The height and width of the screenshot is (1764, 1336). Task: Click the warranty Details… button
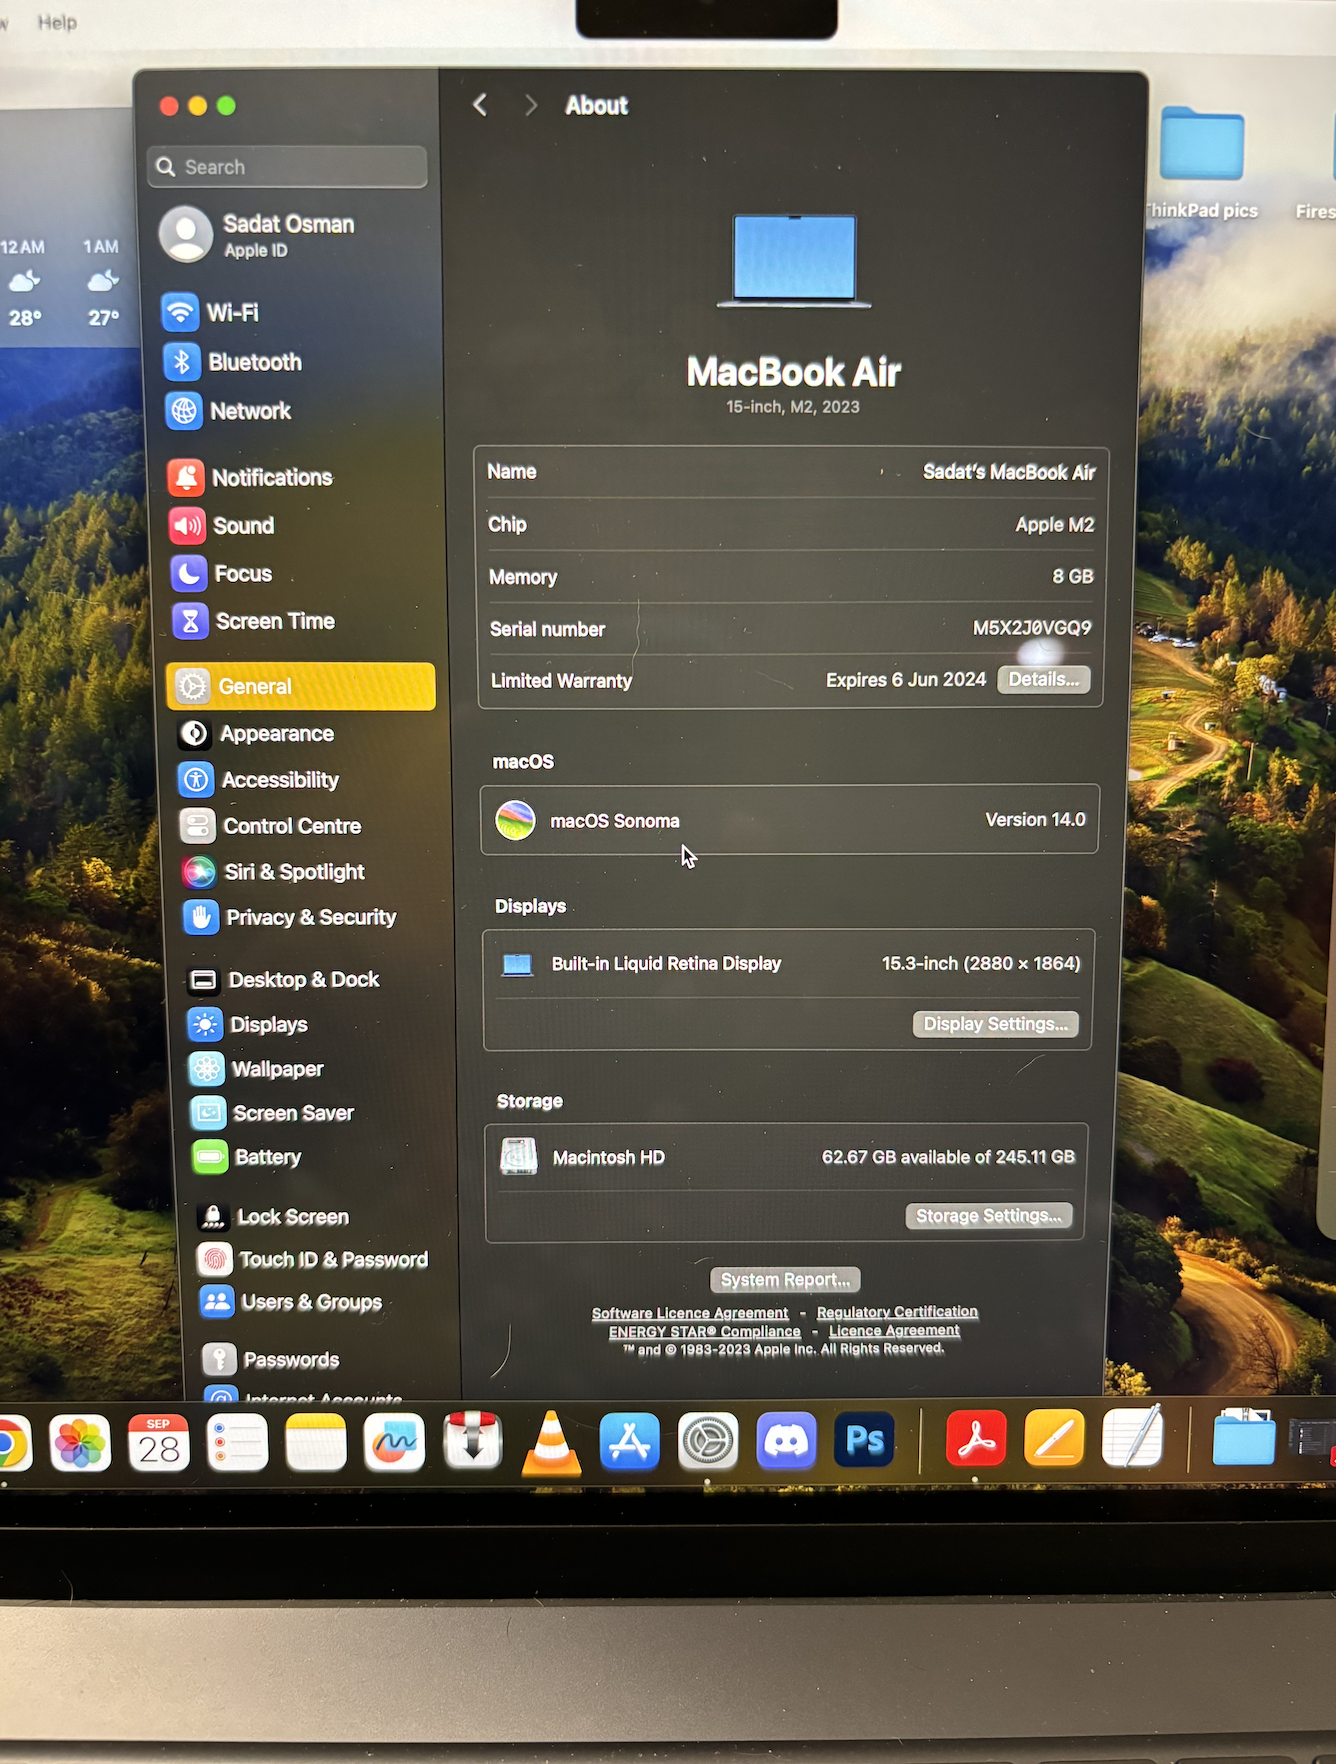[1044, 680]
